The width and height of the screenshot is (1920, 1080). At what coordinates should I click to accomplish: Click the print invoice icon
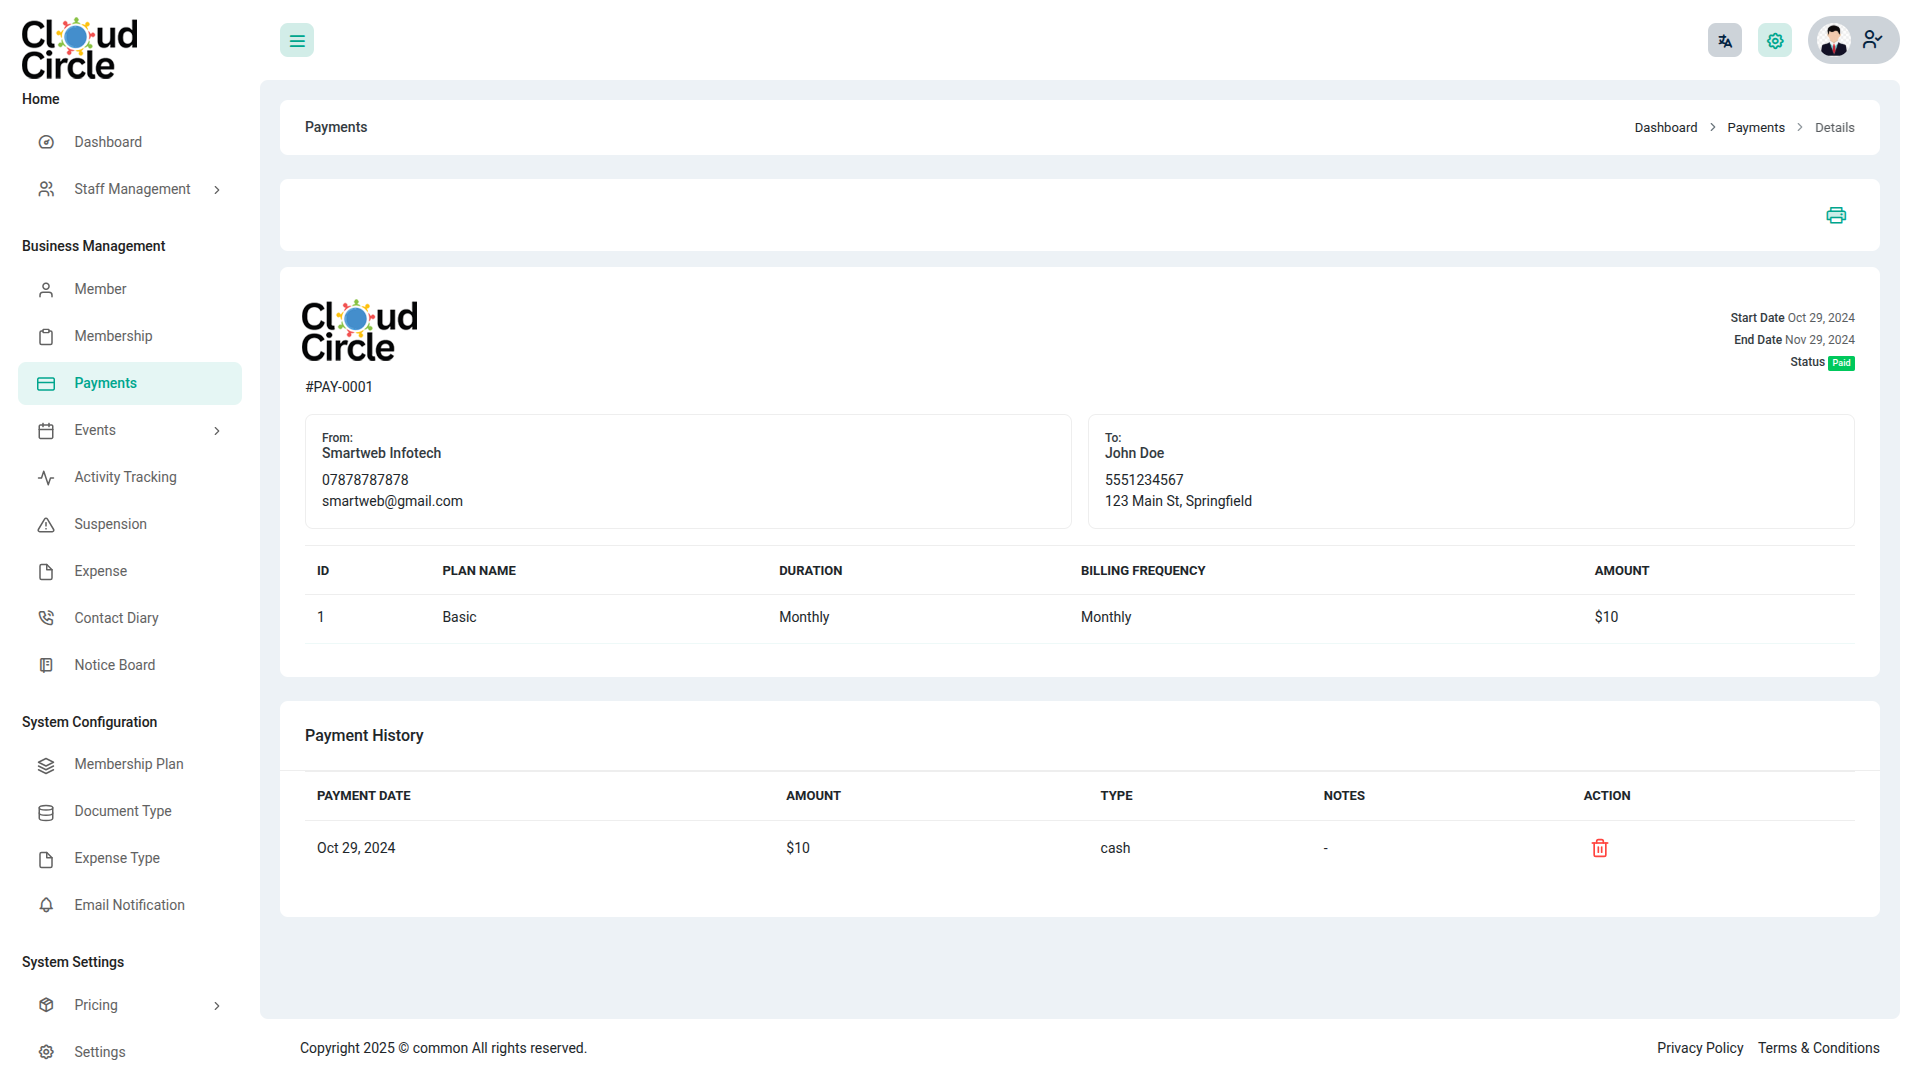pos(1836,215)
